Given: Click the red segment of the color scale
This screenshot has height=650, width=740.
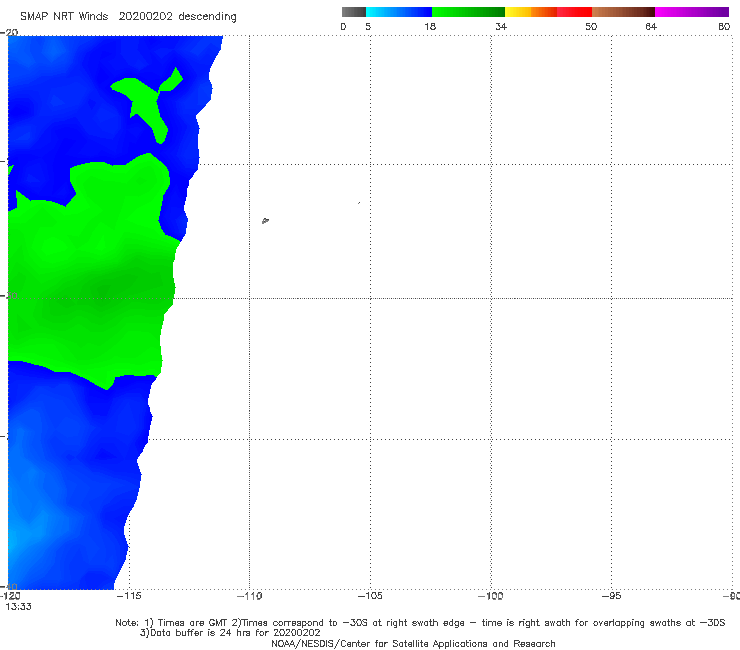Looking at the screenshot, I should pyautogui.click(x=574, y=12).
